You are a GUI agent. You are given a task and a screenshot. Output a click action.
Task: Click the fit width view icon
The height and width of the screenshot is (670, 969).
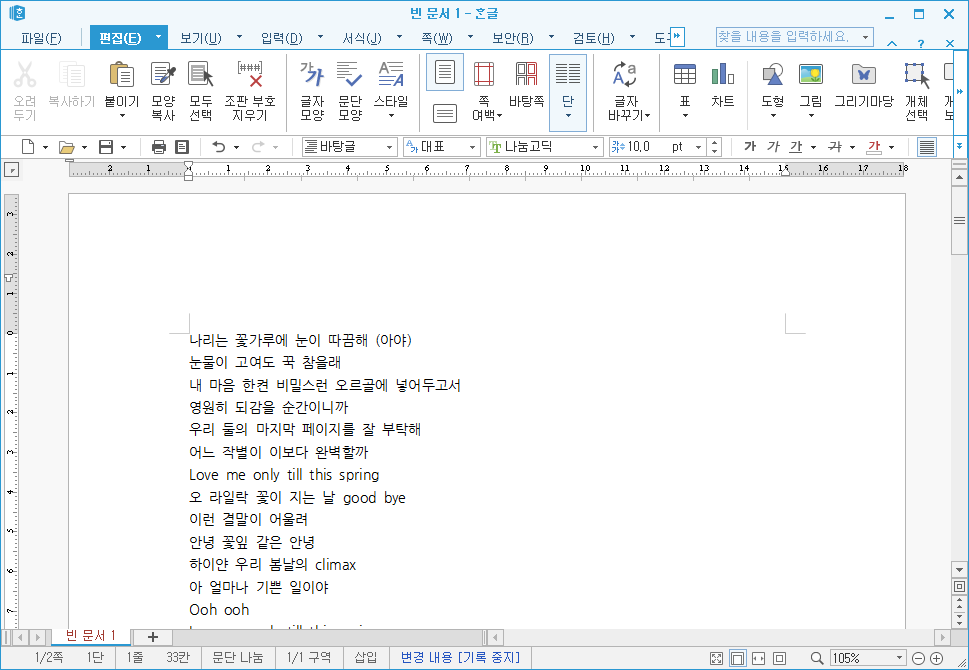click(x=758, y=658)
